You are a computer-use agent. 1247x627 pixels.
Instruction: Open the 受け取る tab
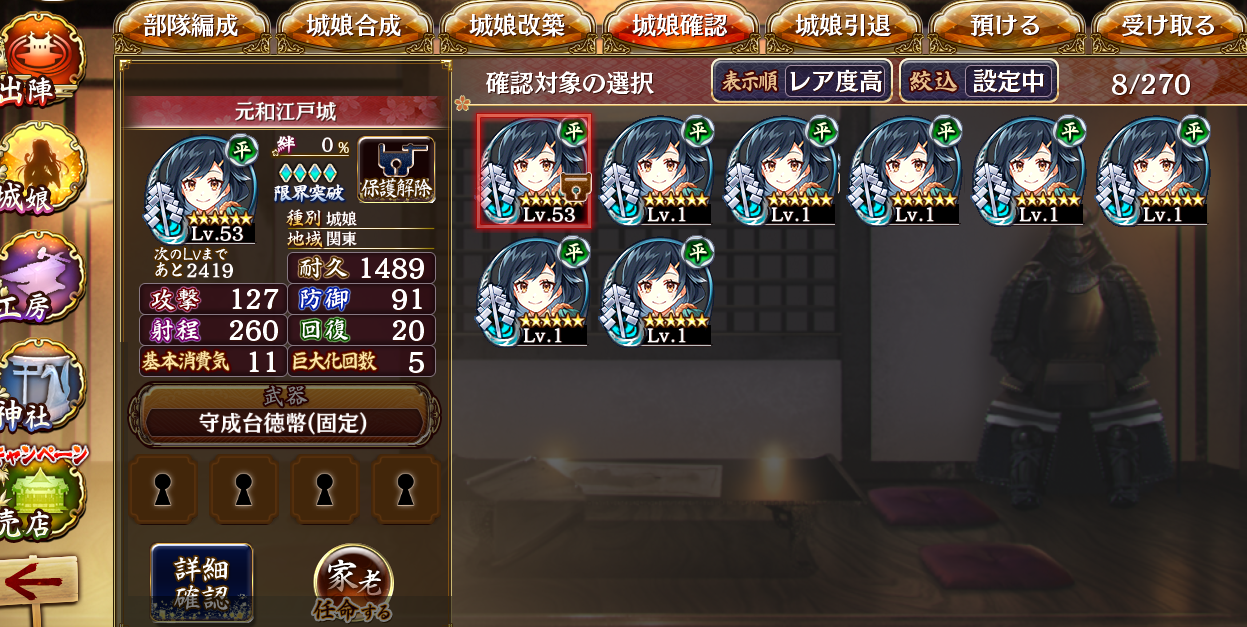pyautogui.click(x=1169, y=26)
